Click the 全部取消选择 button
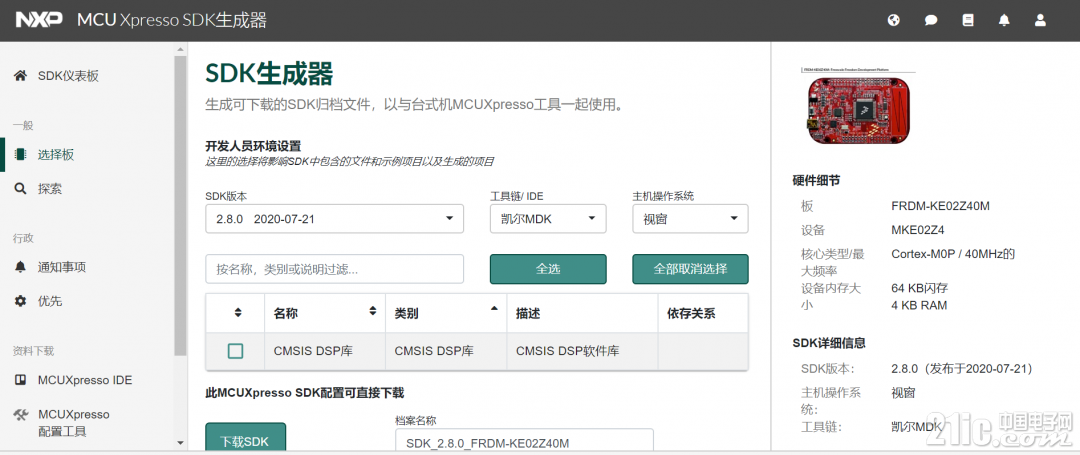This screenshot has height=455, width=1080. point(690,269)
